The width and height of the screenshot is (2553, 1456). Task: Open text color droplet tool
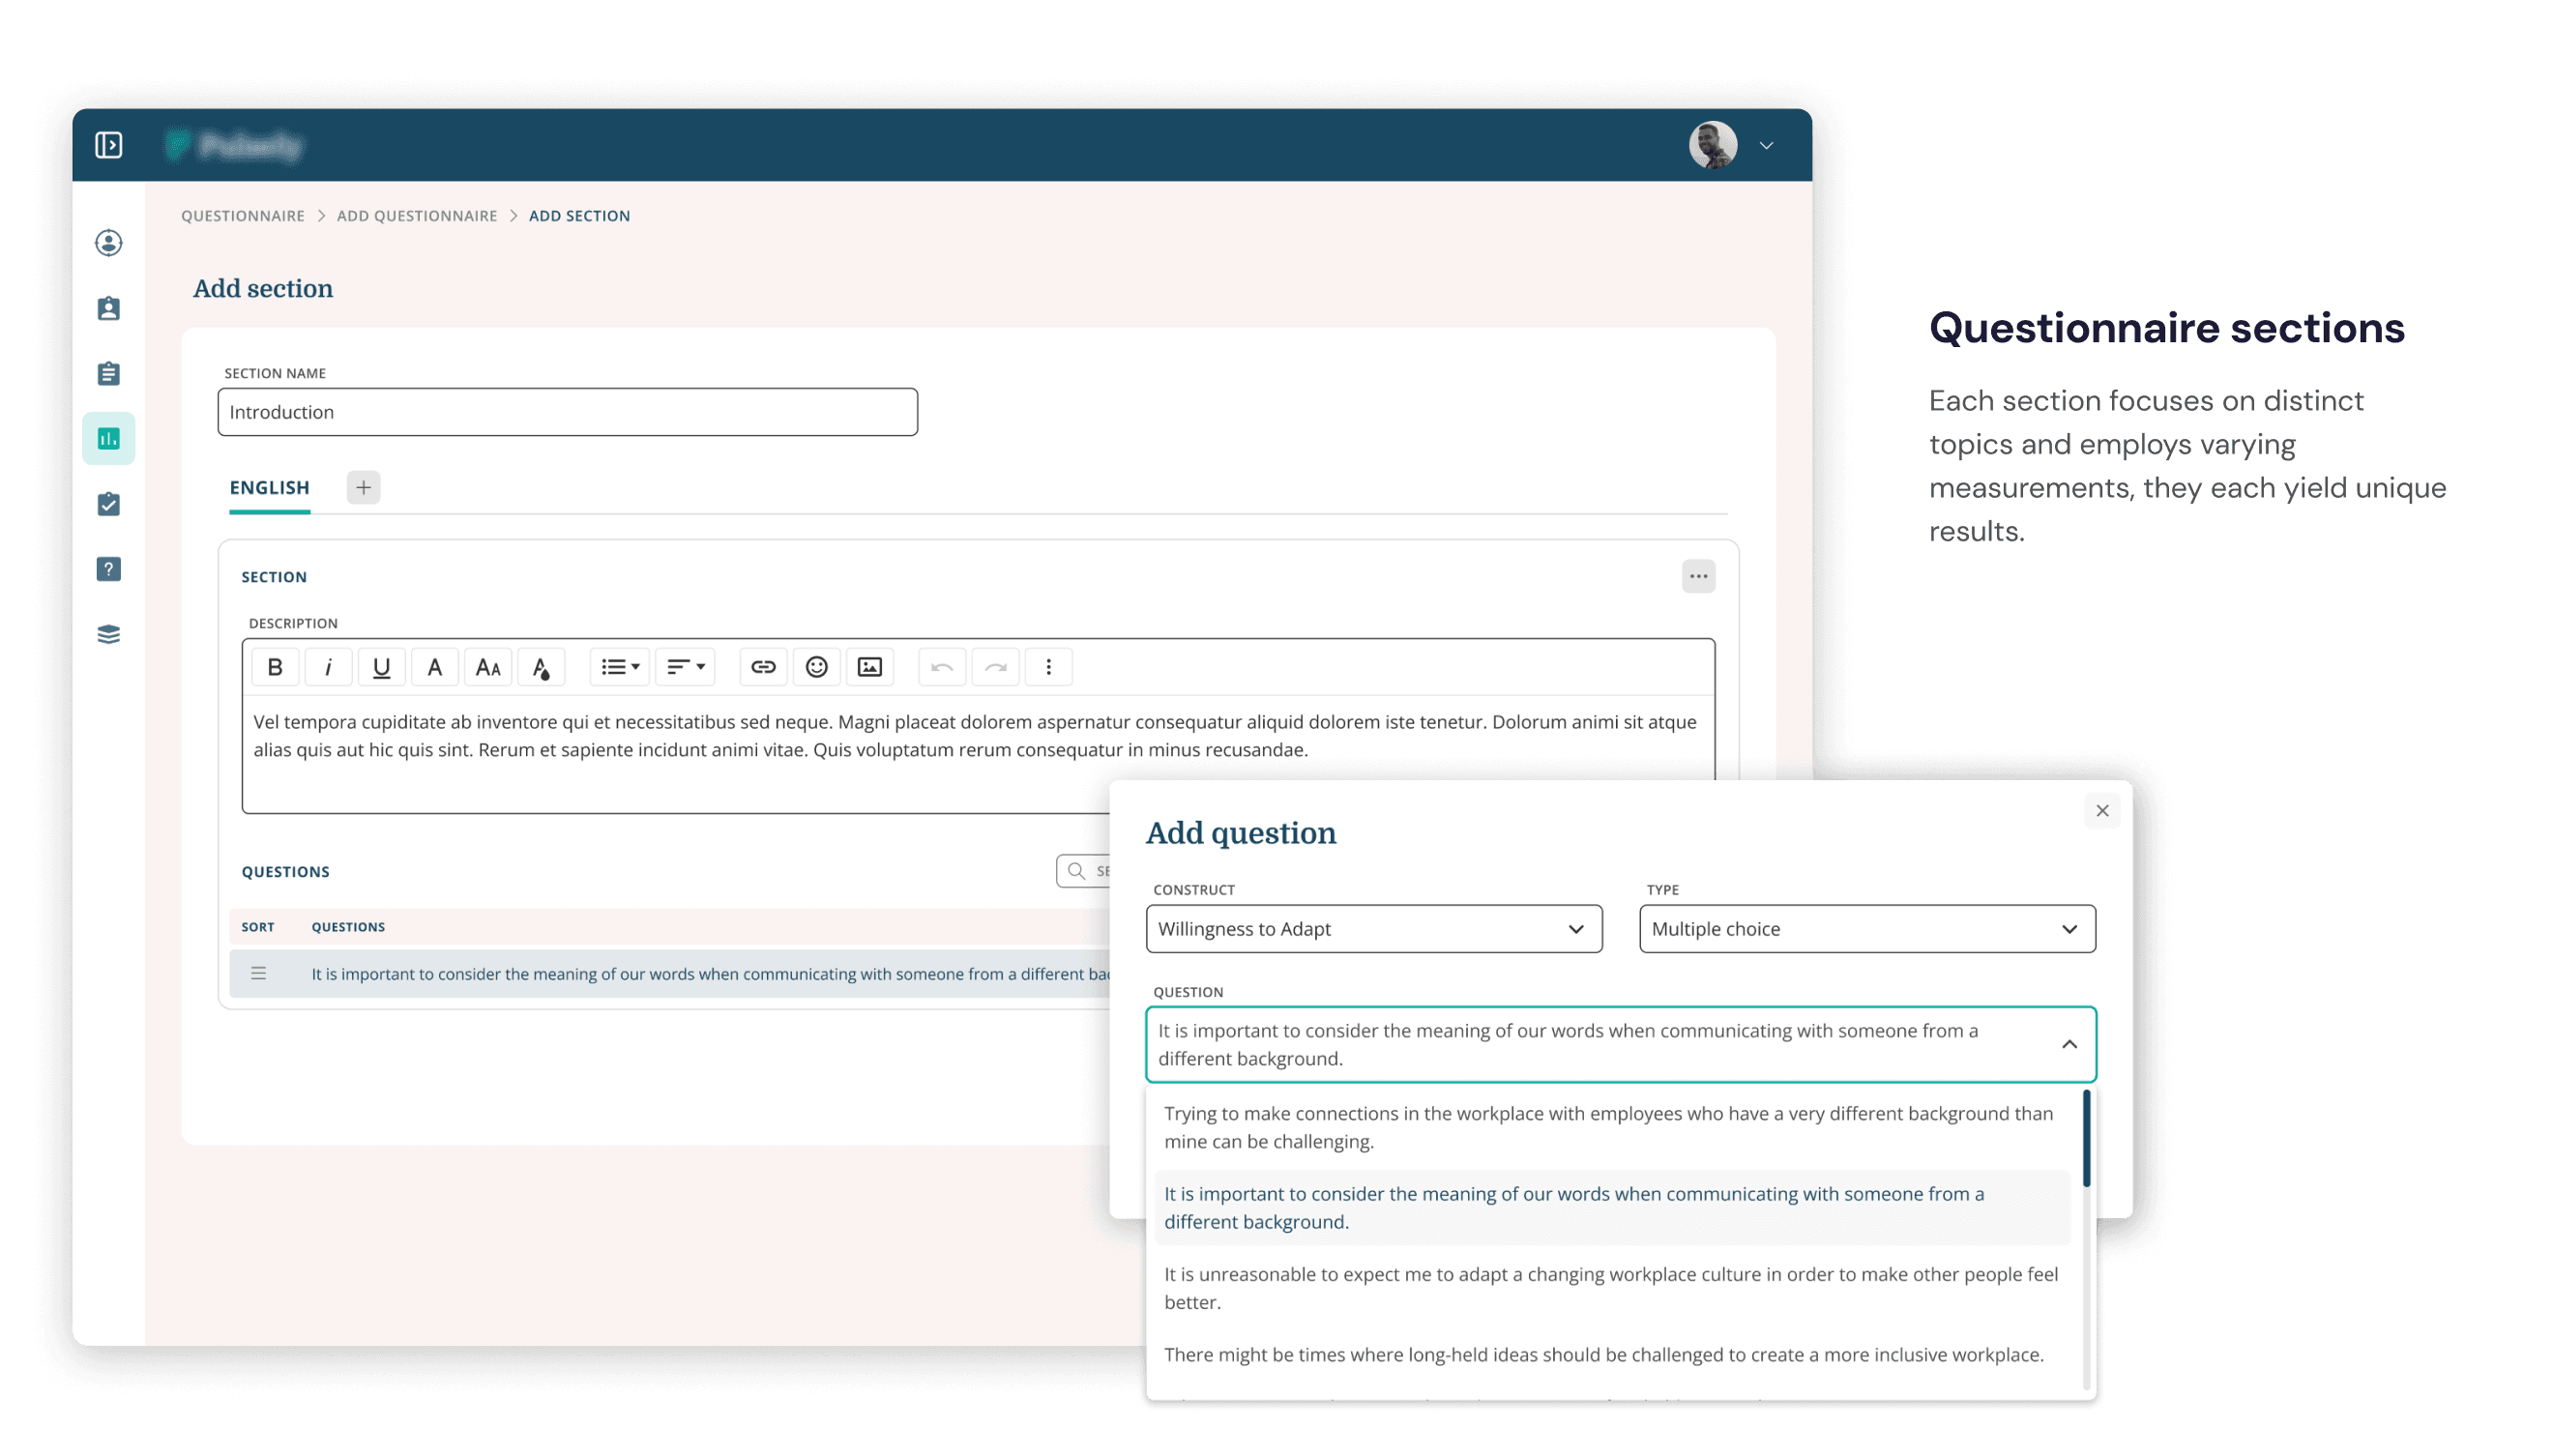click(541, 667)
